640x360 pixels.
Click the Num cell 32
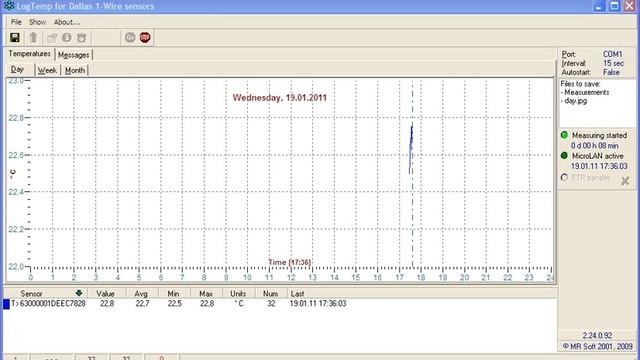tap(271, 304)
